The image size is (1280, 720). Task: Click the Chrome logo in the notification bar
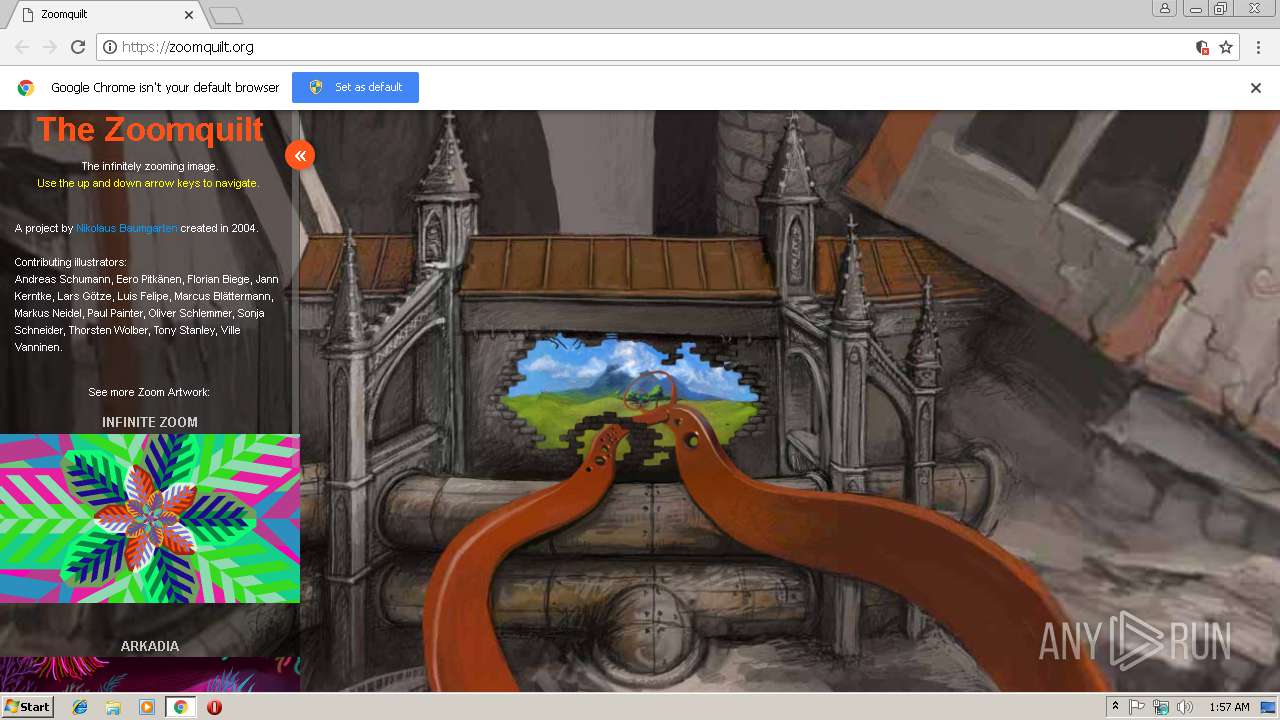tap(26, 88)
